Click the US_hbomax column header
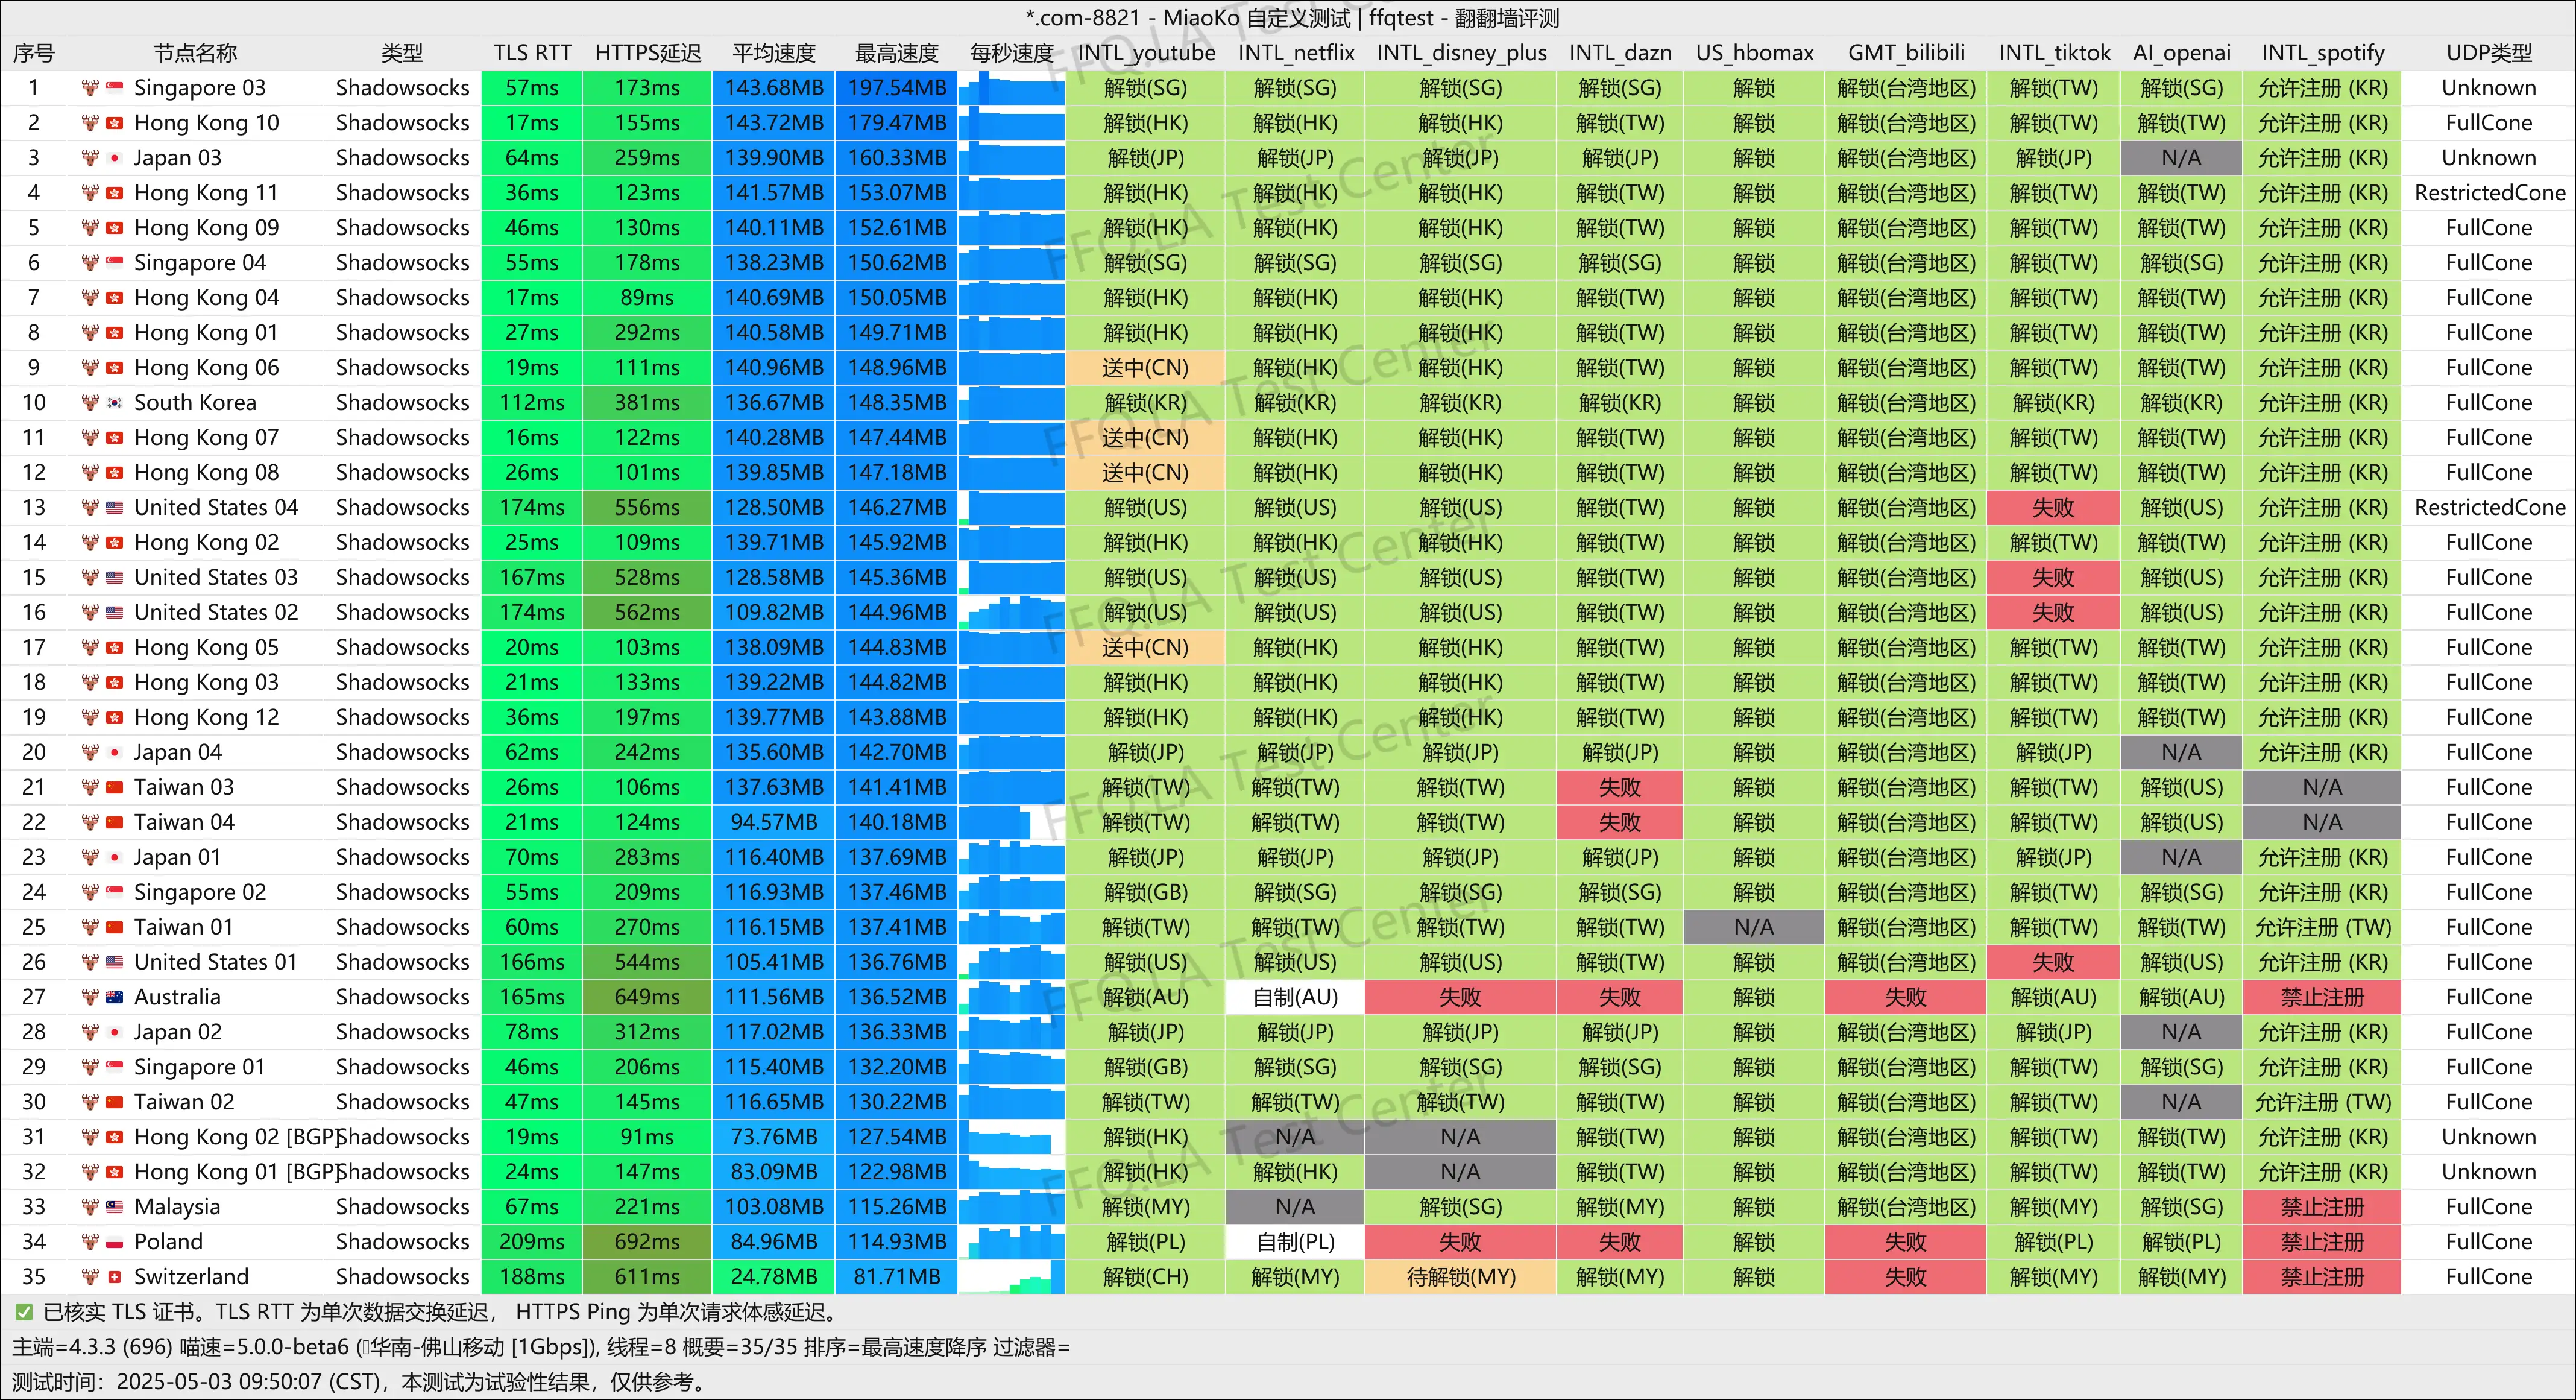This screenshot has height=1400, width=2576. tap(1754, 53)
